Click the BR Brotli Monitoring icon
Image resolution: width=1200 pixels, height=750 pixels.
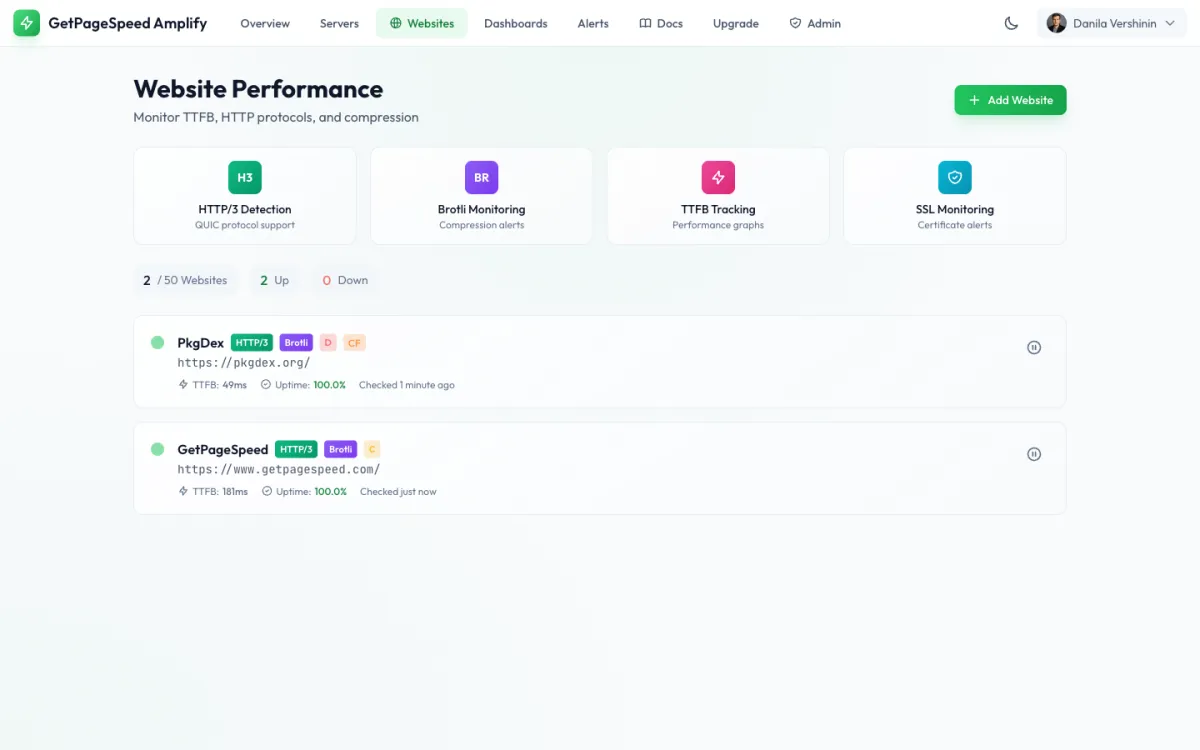coord(481,177)
